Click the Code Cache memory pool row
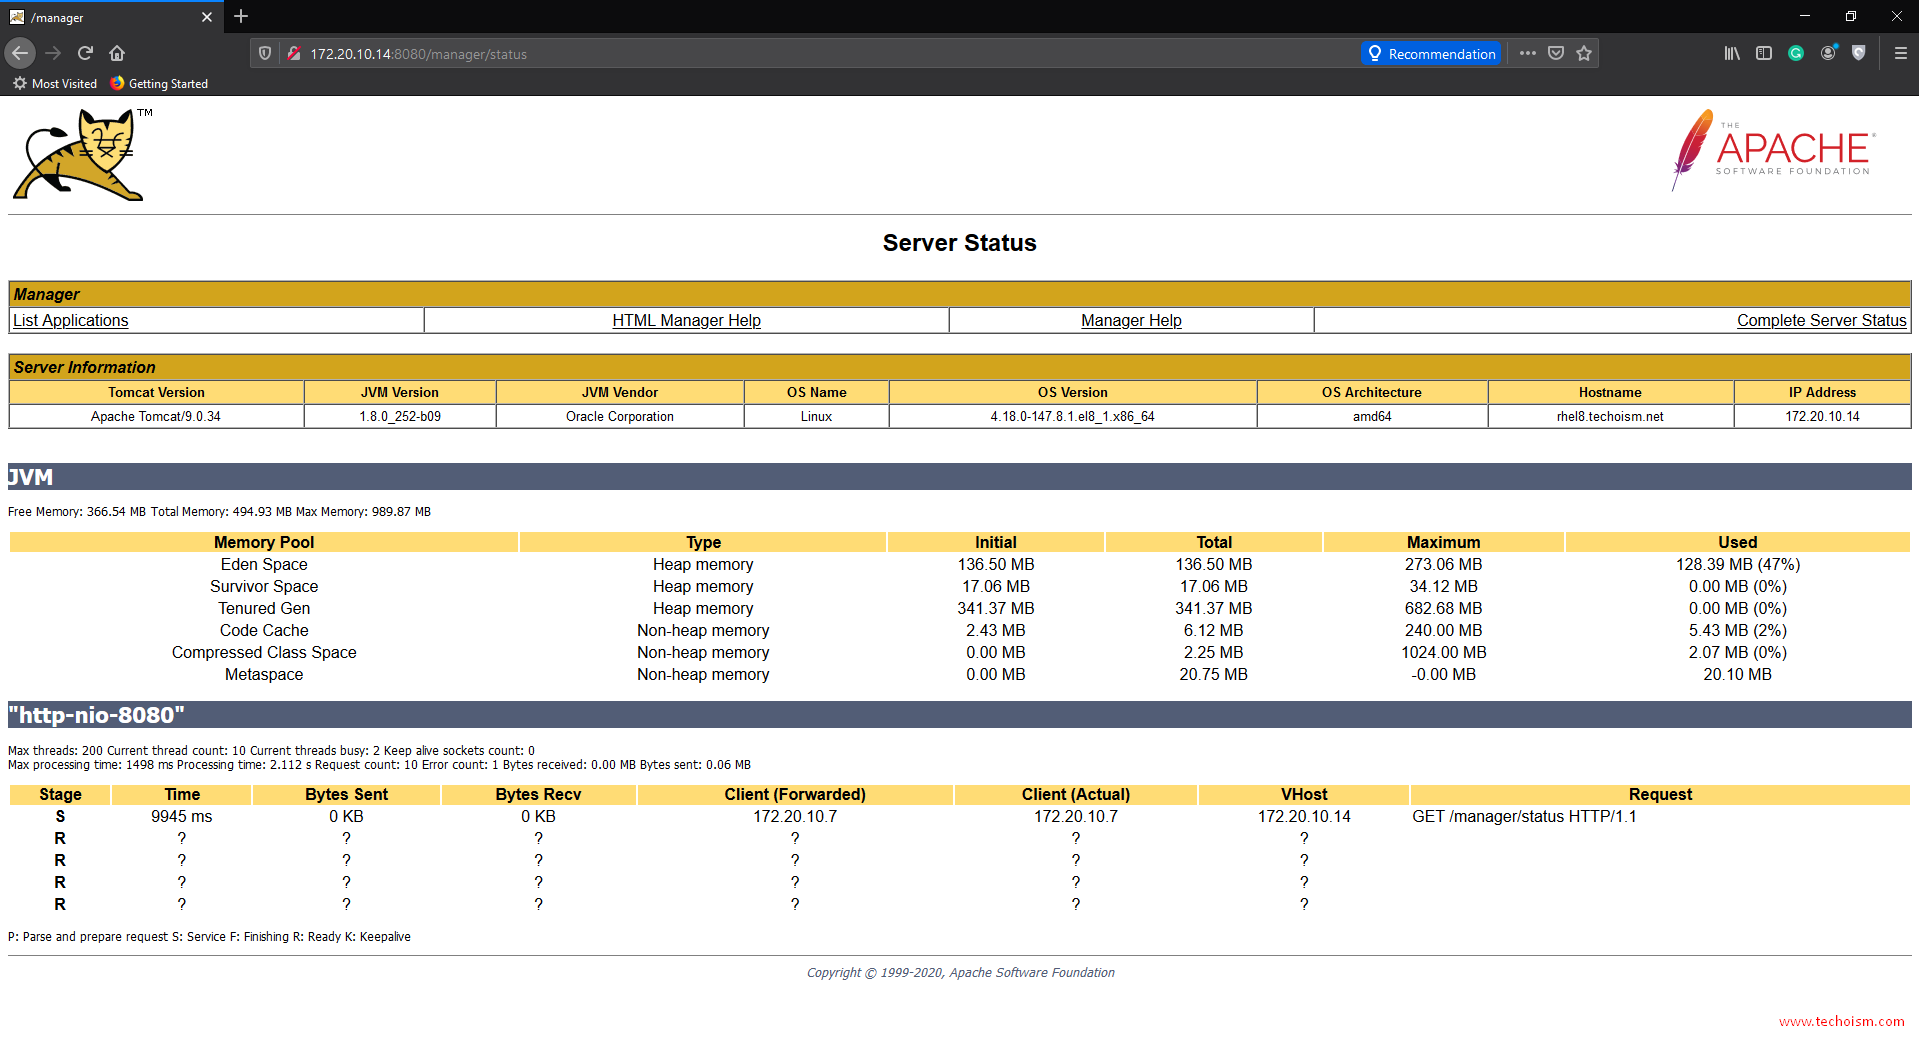The width and height of the screenshot is (1919, 1037). point(960,630)
